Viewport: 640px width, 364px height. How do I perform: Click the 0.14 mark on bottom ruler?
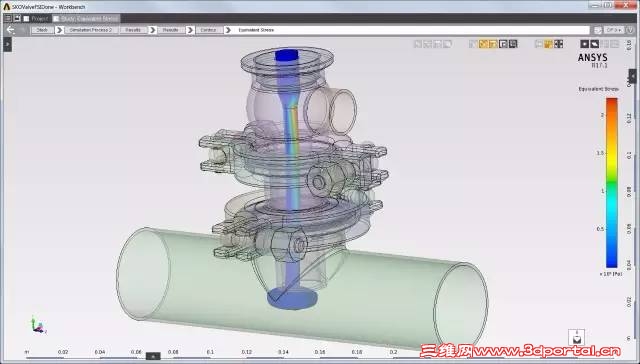click(x=283, y=352)
